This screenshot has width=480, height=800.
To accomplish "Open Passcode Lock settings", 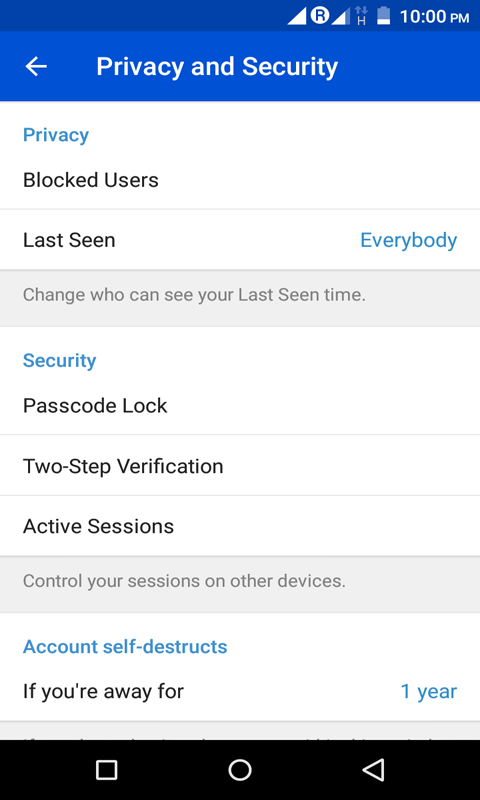I will [x=240, y=406].
